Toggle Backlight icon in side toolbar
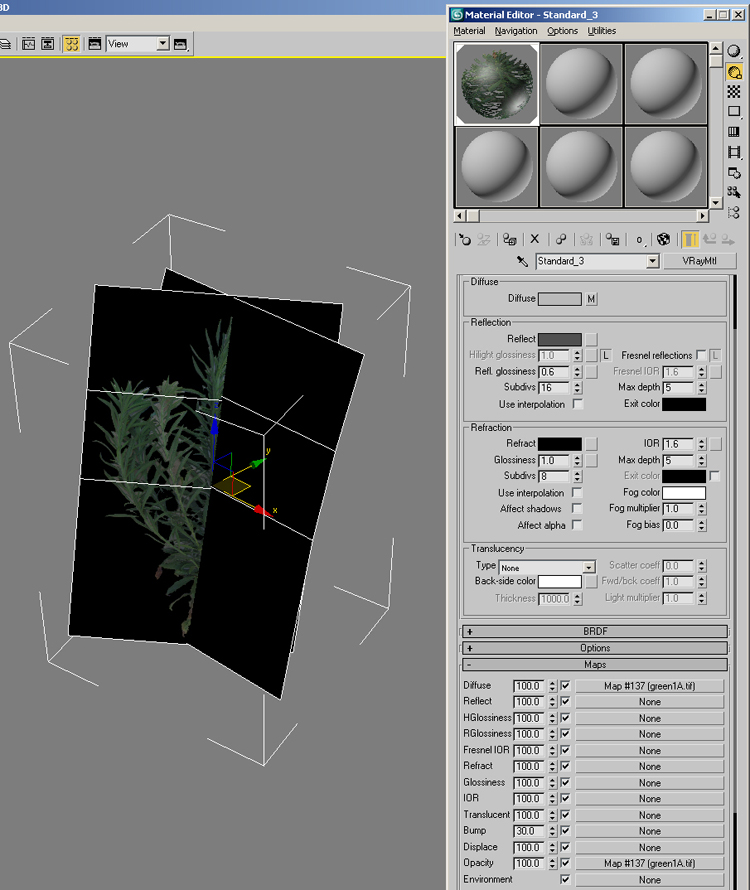This screenshot has width=750, height=890. 734,72
